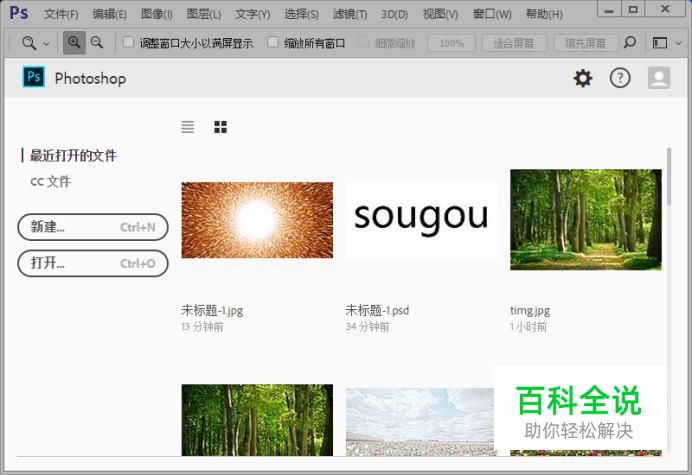Toggle the 细微缩放 checkbox
Image resolution: width=692 pixels, height=475 pixels.
[364, 42]
